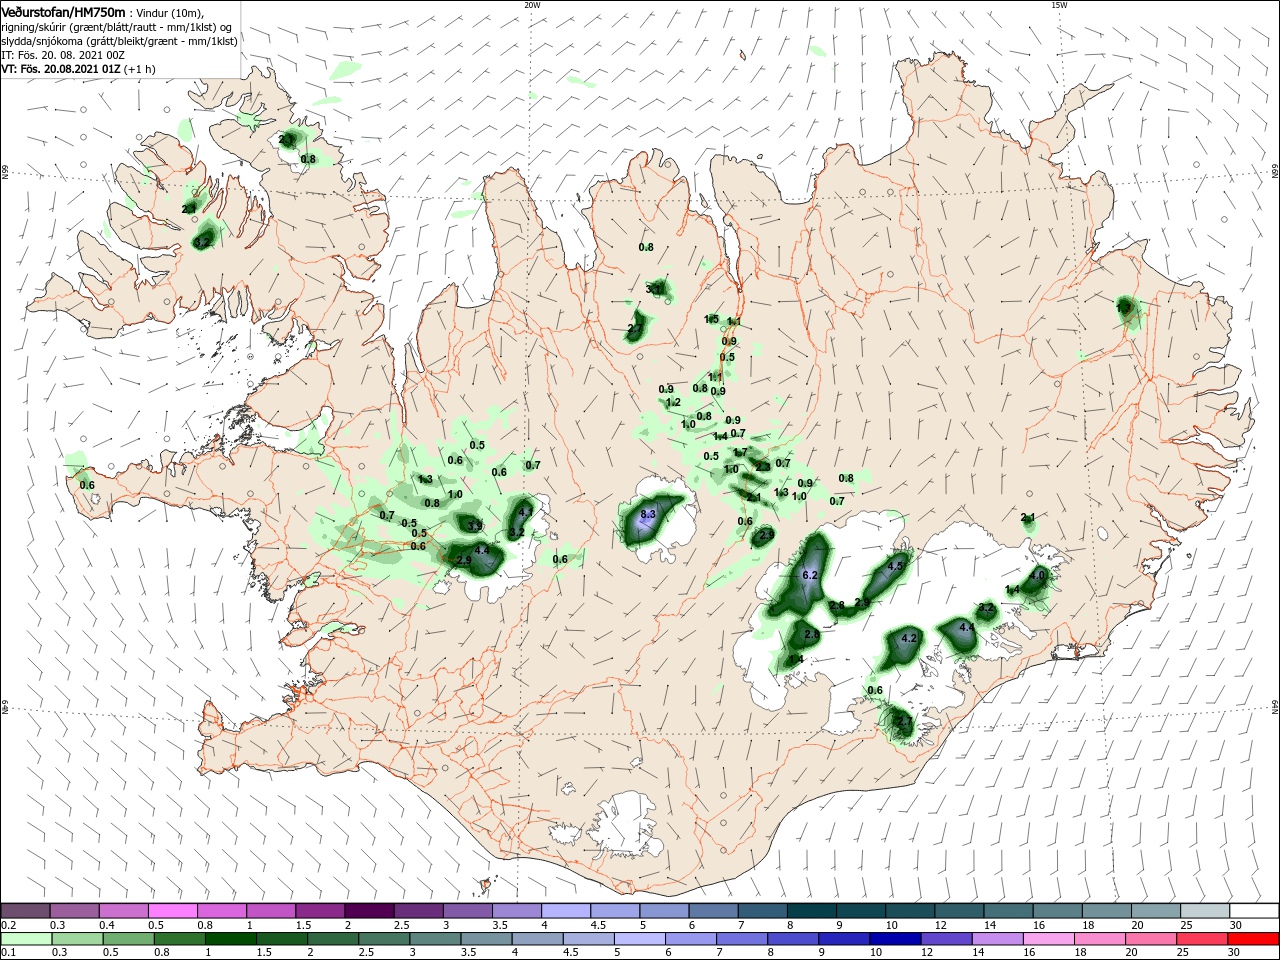The height and width of the screenshot is (960, 1280).
Task: Click the 15W longitude label
Action: [x=1058, y=4]
